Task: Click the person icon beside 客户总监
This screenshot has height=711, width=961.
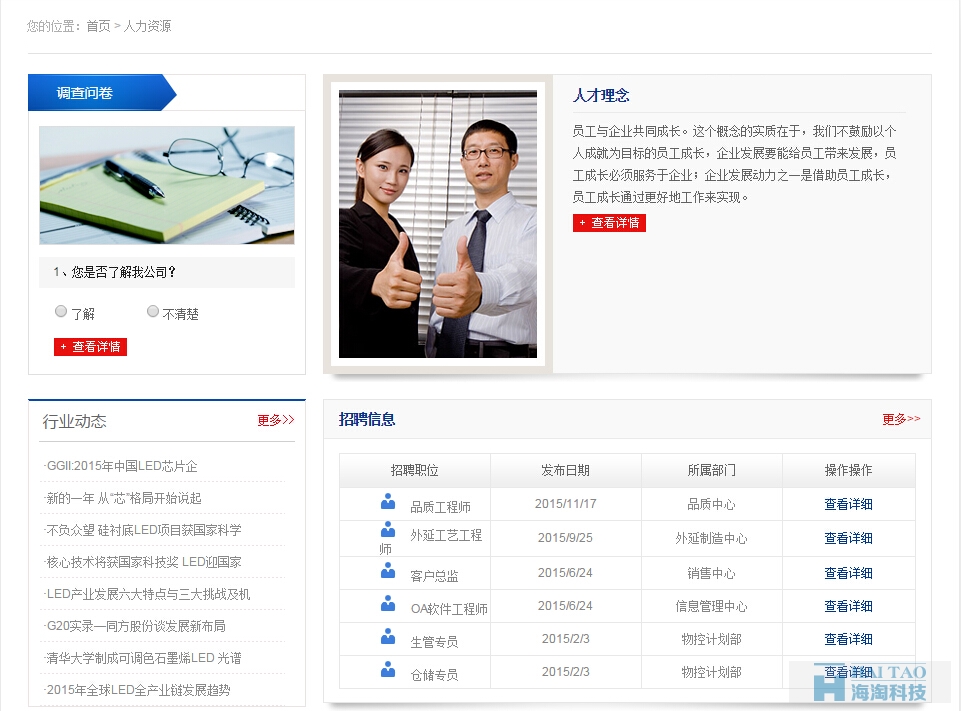Action: point(388,571)
